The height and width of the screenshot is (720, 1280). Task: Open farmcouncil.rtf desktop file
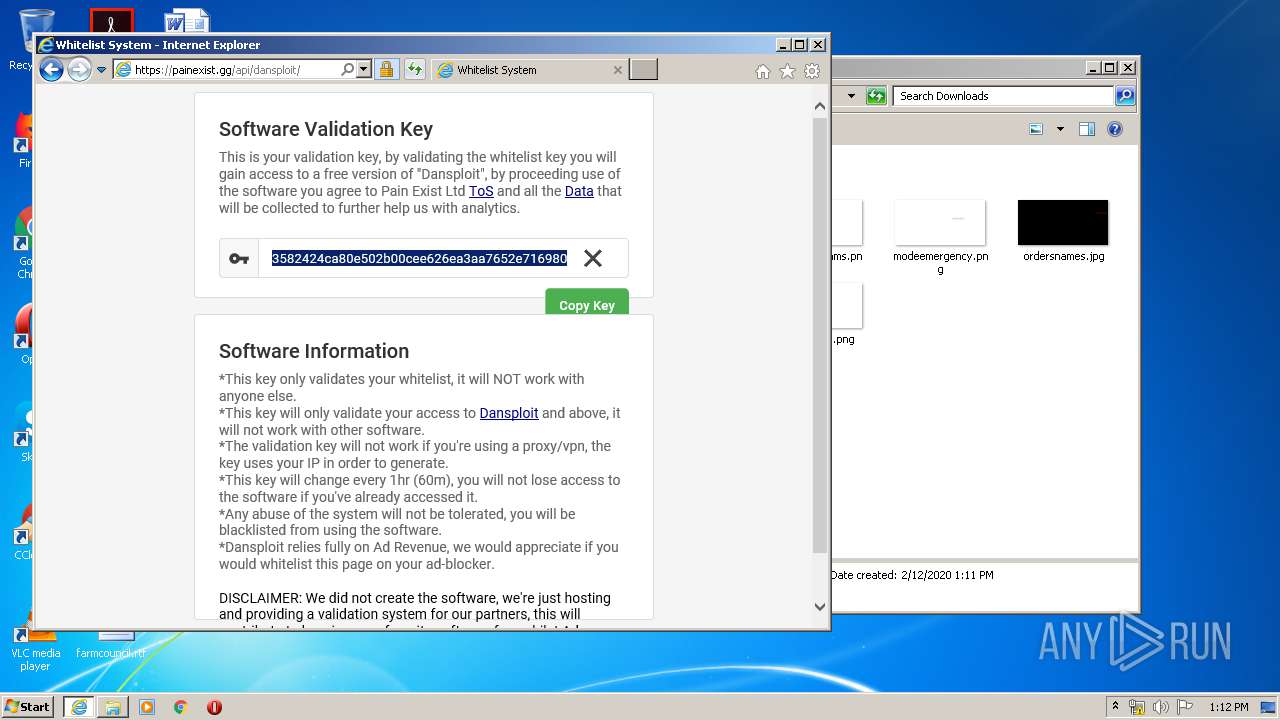(111, 646)
